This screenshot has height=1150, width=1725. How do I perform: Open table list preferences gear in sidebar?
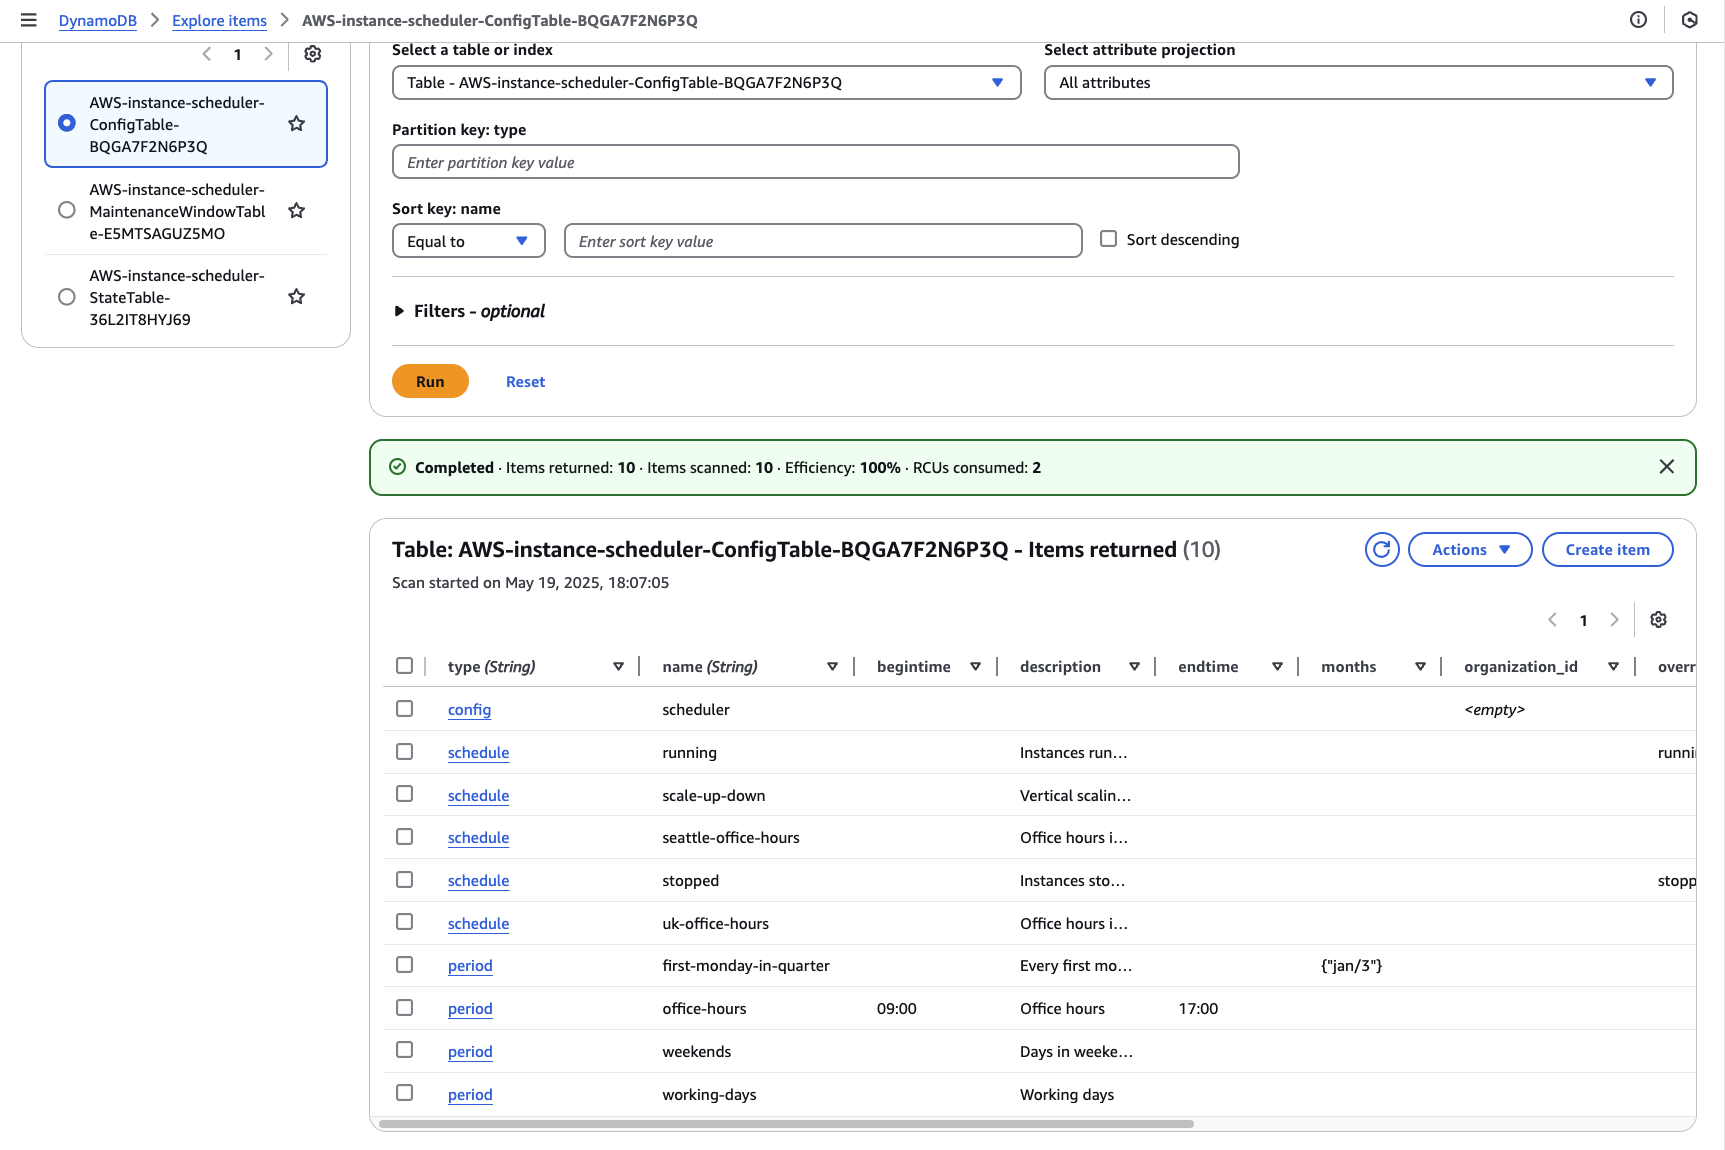313,54
